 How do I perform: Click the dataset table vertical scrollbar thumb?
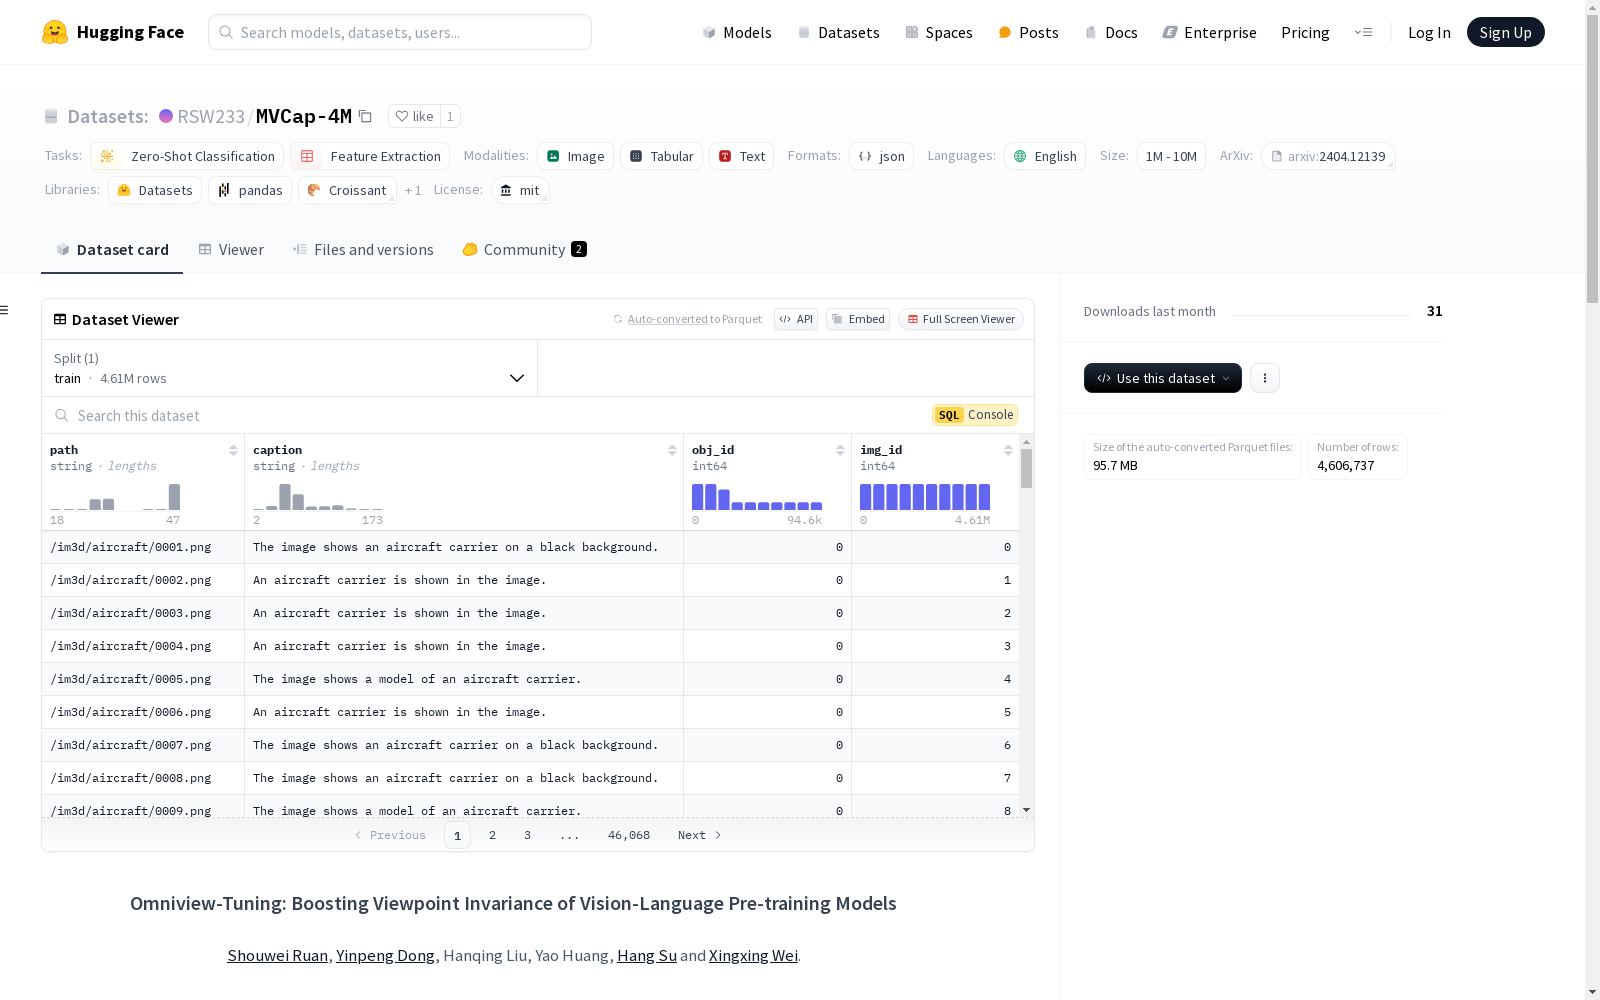point(1026,468)
